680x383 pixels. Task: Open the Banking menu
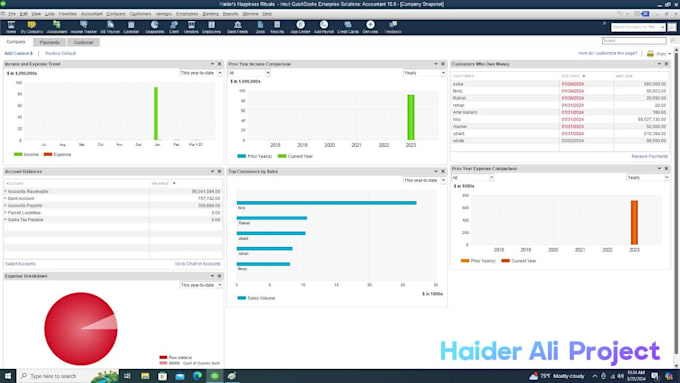click(210, 14)
